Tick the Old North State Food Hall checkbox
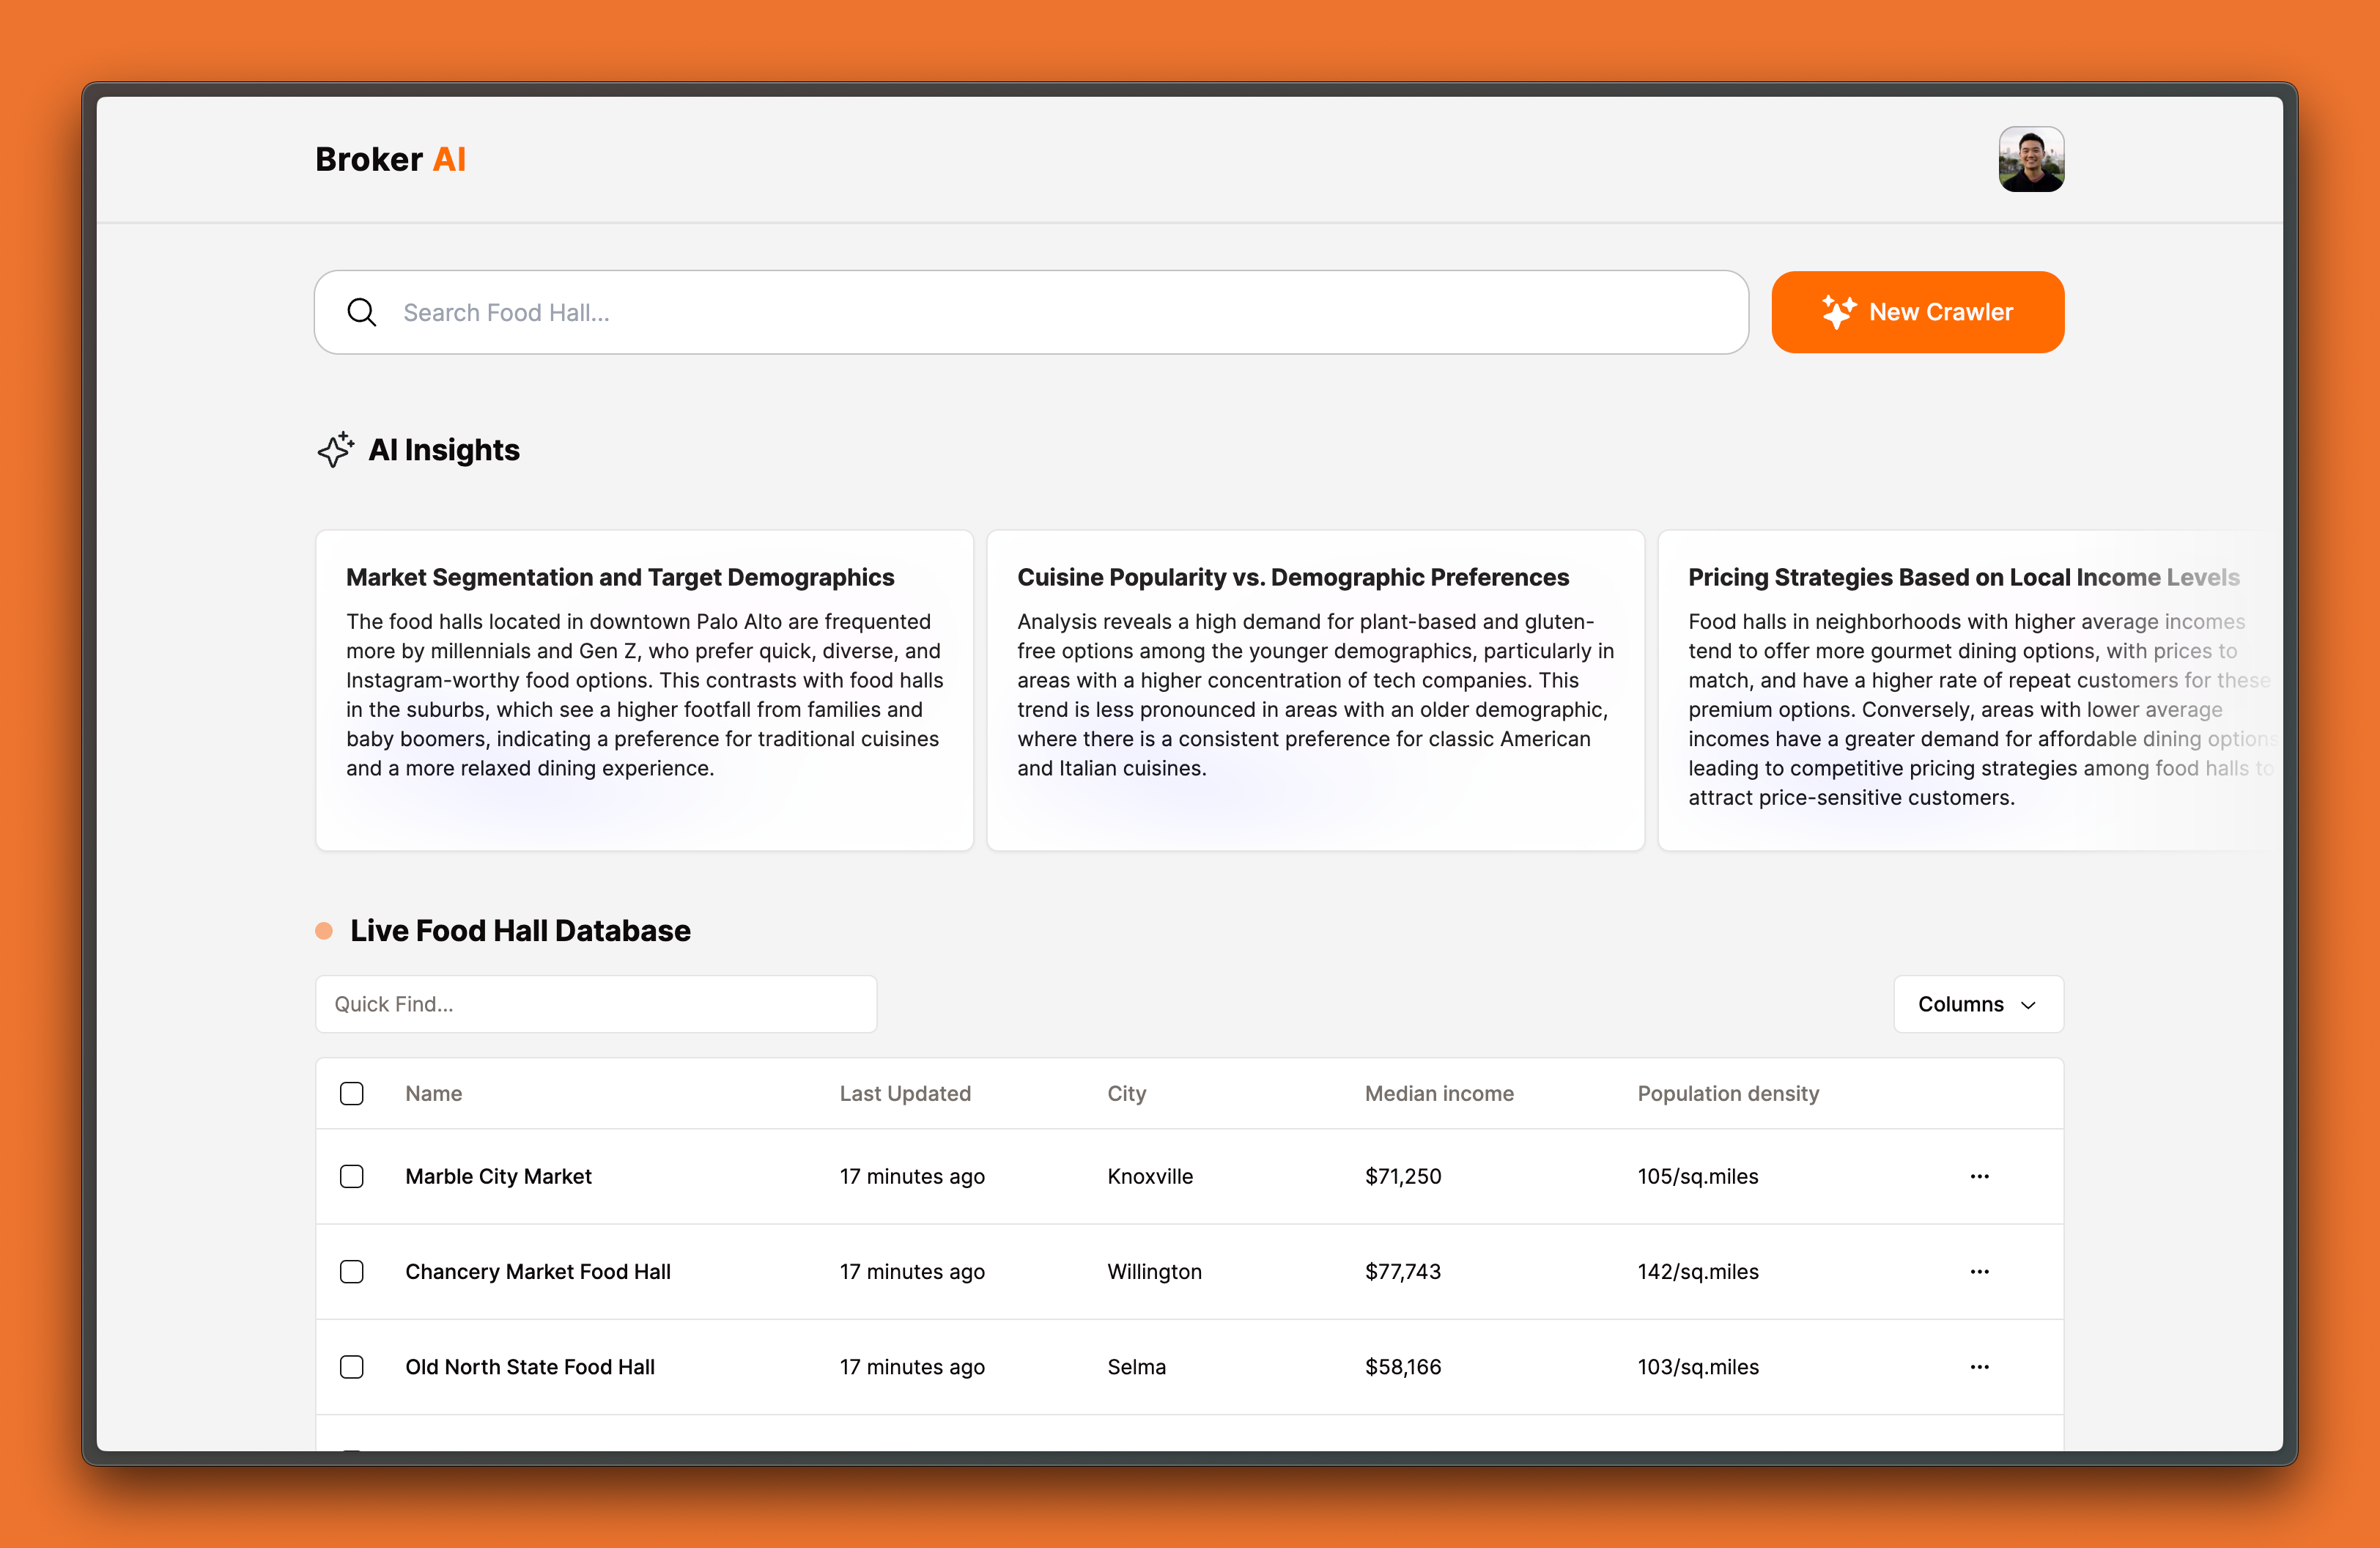This screenshot has width=2380, height=1548. tap(352, 1367)
